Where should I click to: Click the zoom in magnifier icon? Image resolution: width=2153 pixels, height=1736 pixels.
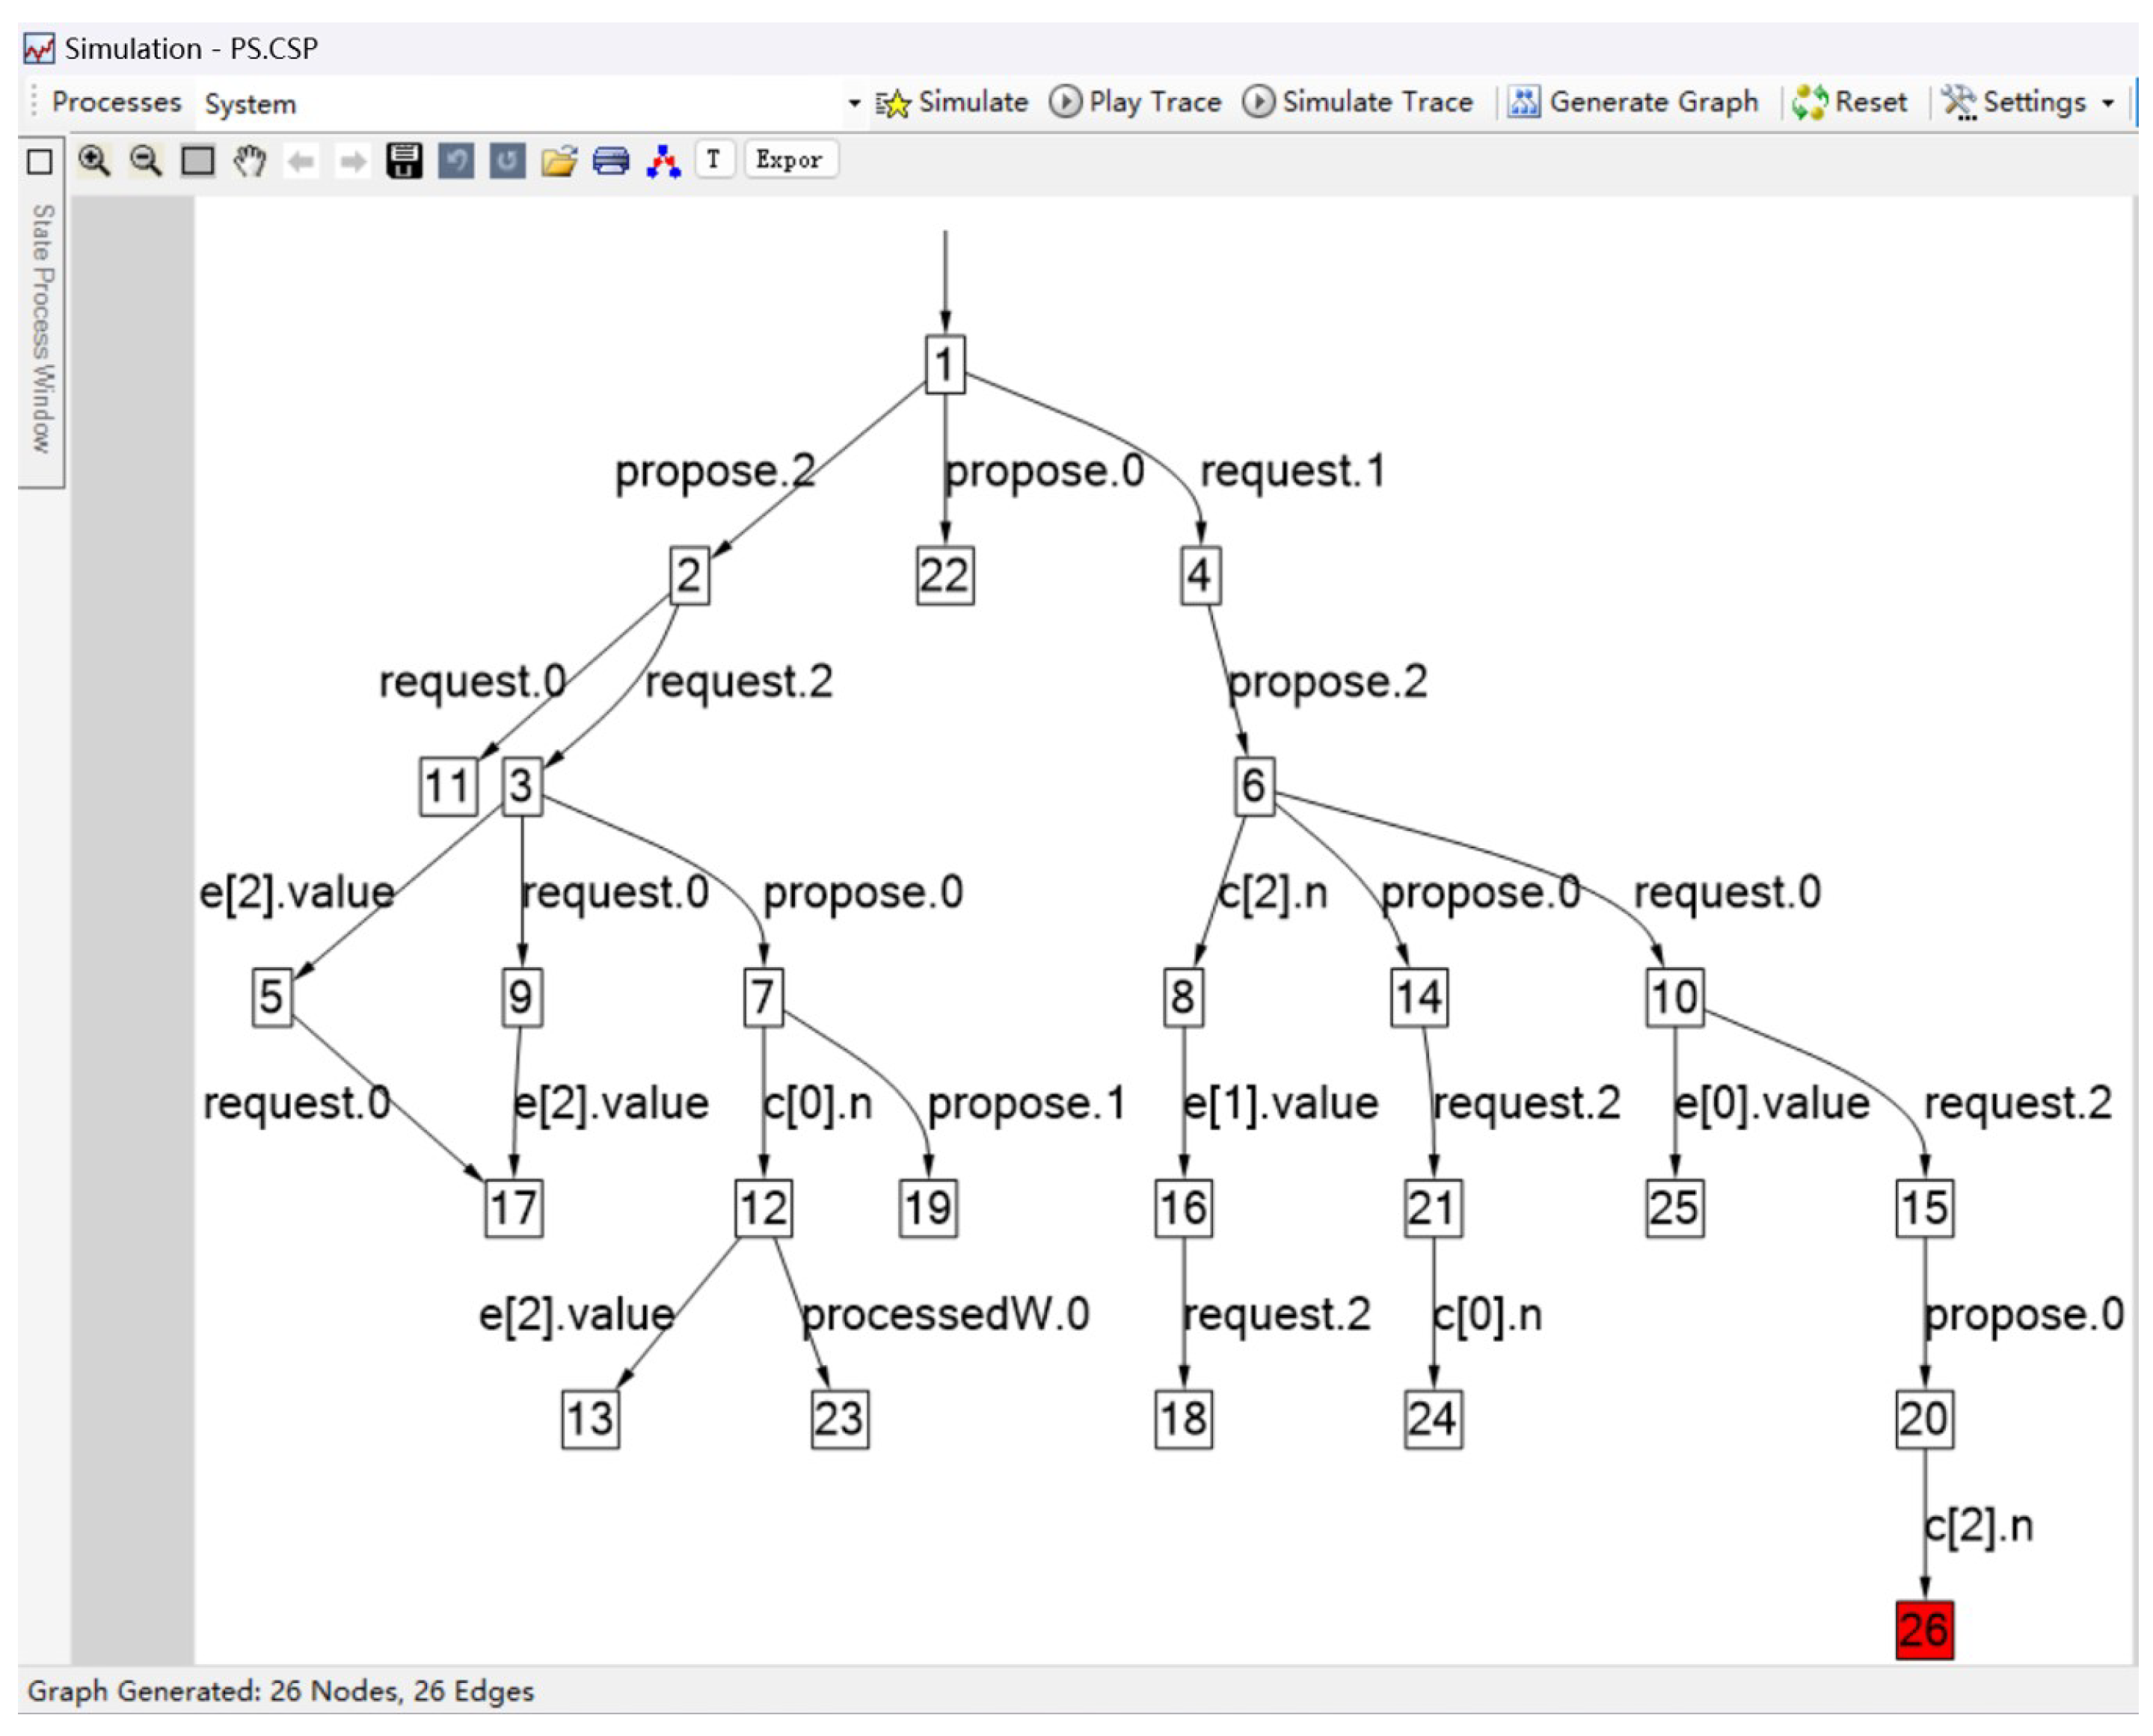(95, 161)
